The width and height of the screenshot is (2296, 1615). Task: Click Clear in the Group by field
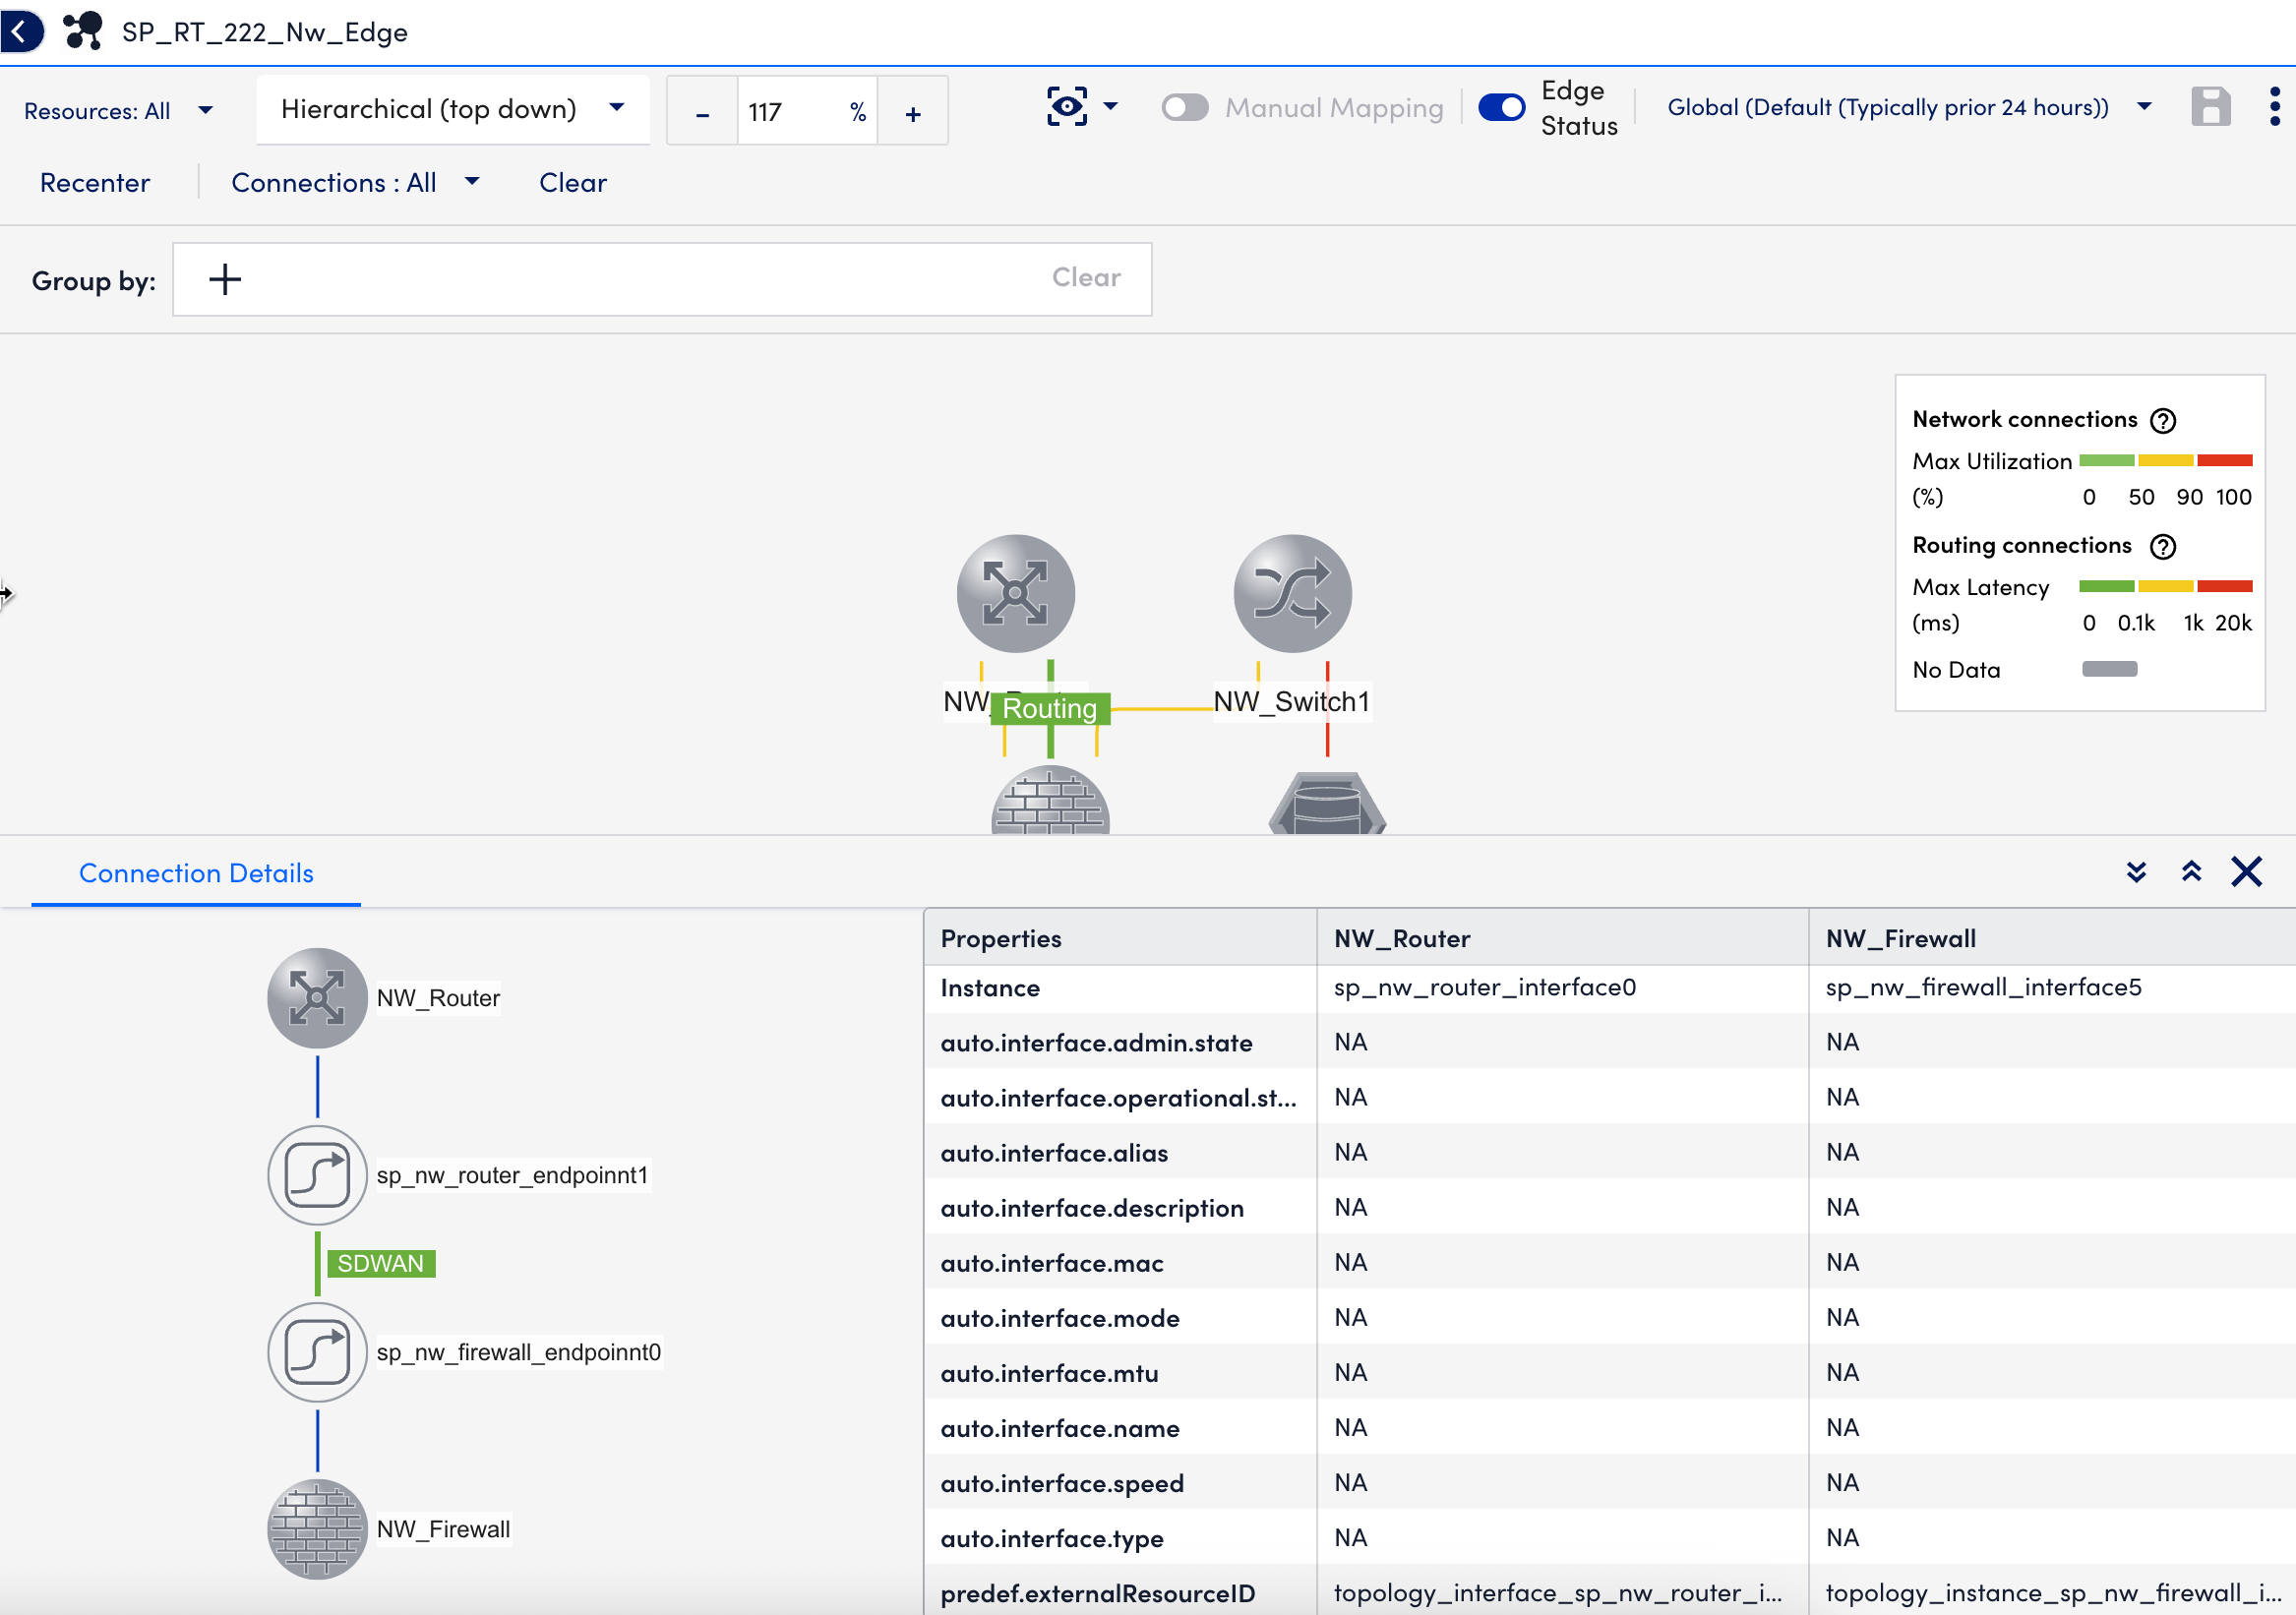(x=1086, y=277)
